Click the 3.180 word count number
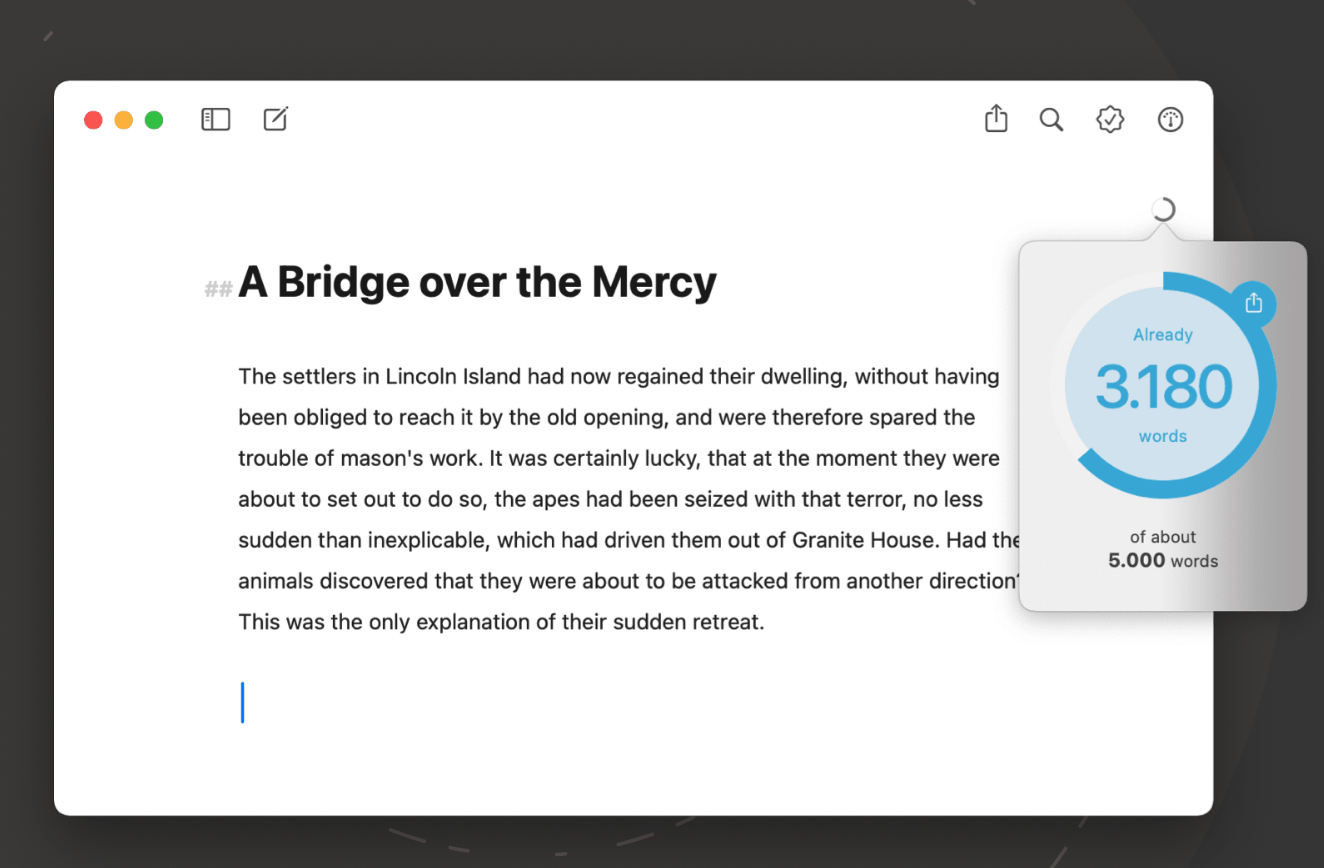The image size is (1324, 868). click(1163, 387)
